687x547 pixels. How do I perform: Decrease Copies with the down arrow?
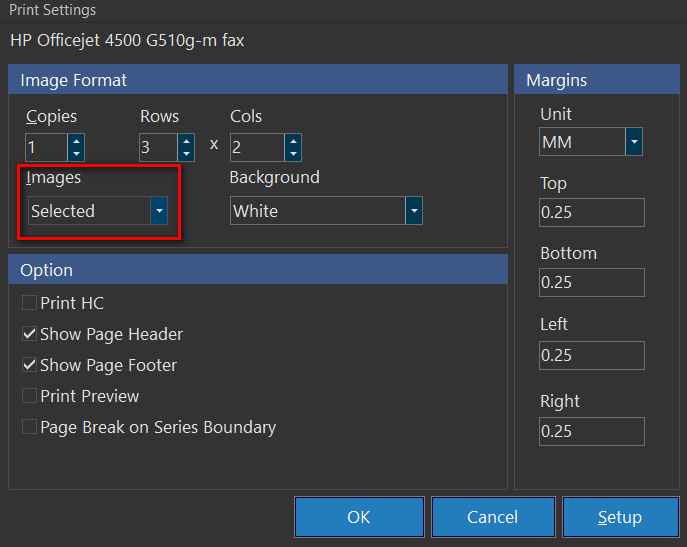[x=76, y=154]
